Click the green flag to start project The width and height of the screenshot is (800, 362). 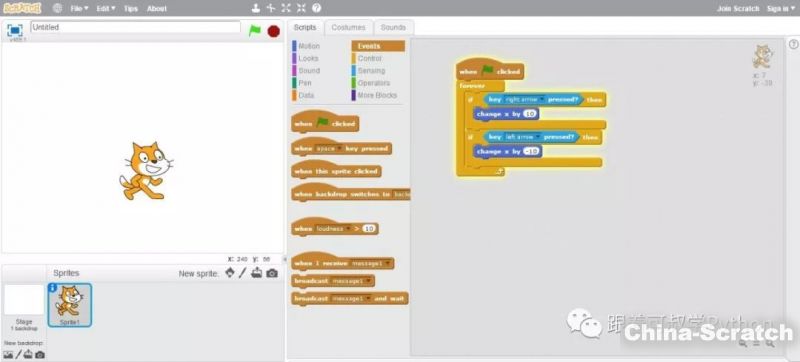255,31
